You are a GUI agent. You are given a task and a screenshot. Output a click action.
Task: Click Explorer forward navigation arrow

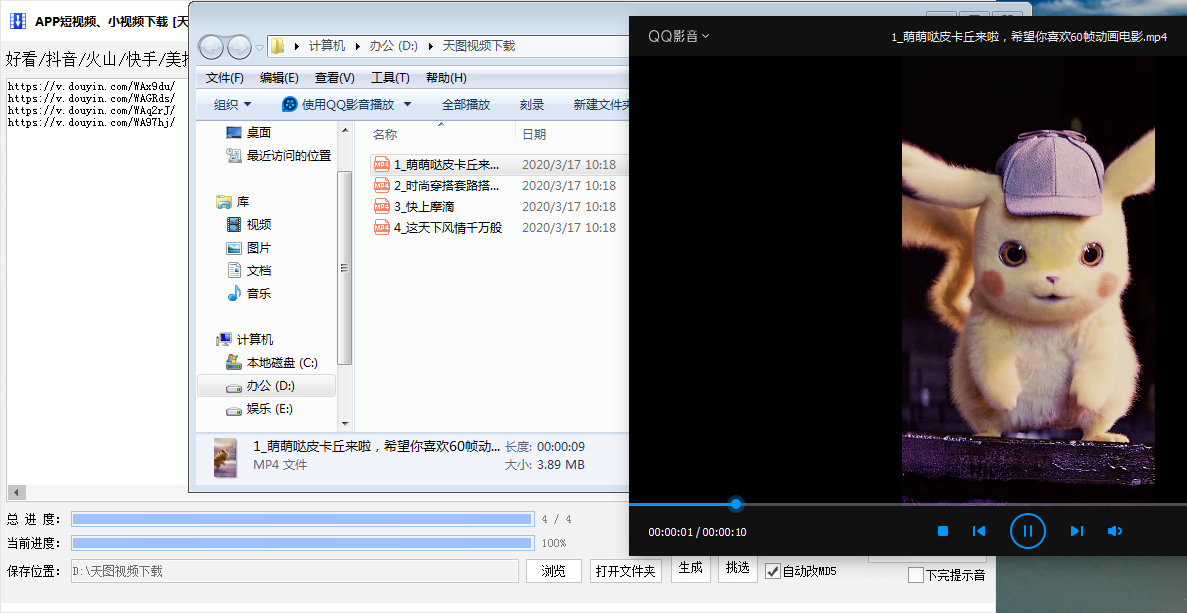[239, 47]
